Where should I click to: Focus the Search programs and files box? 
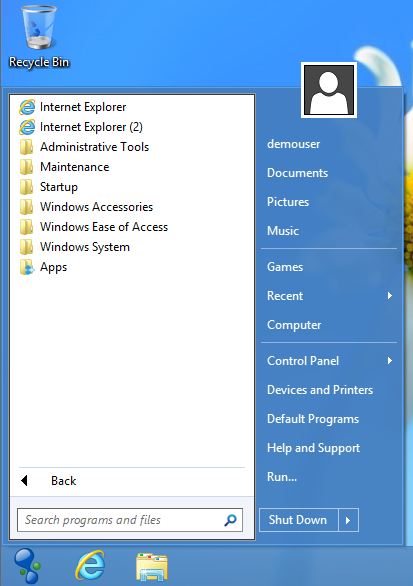click(130, 520)
